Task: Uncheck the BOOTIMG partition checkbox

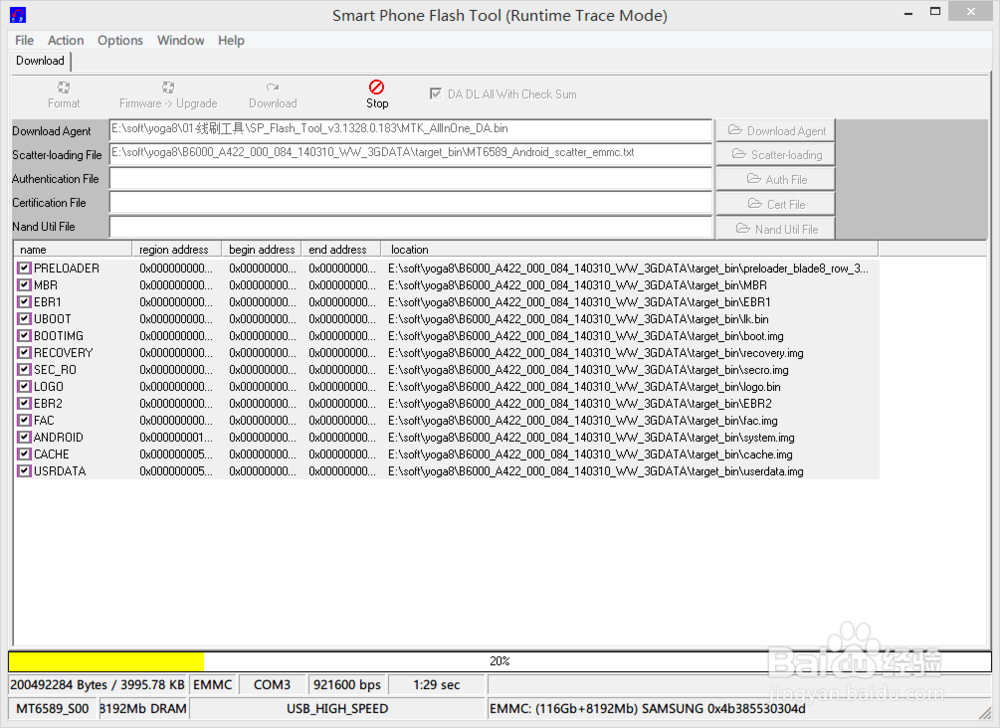Action: point(24,336)
